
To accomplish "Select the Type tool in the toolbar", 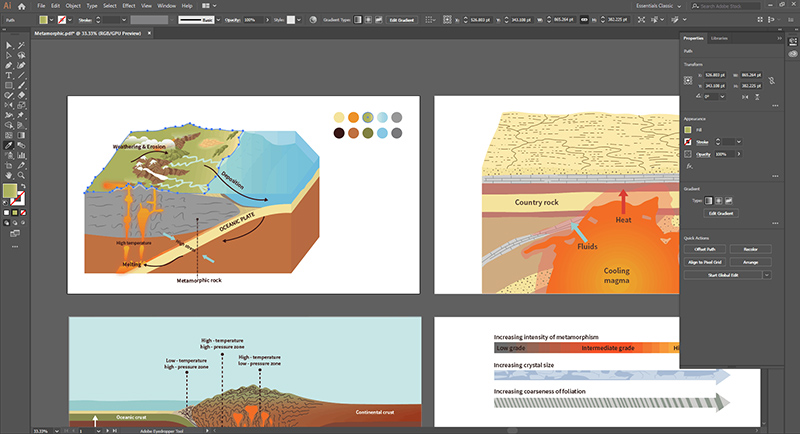I will pyautogui.click(x=9, y=75).
